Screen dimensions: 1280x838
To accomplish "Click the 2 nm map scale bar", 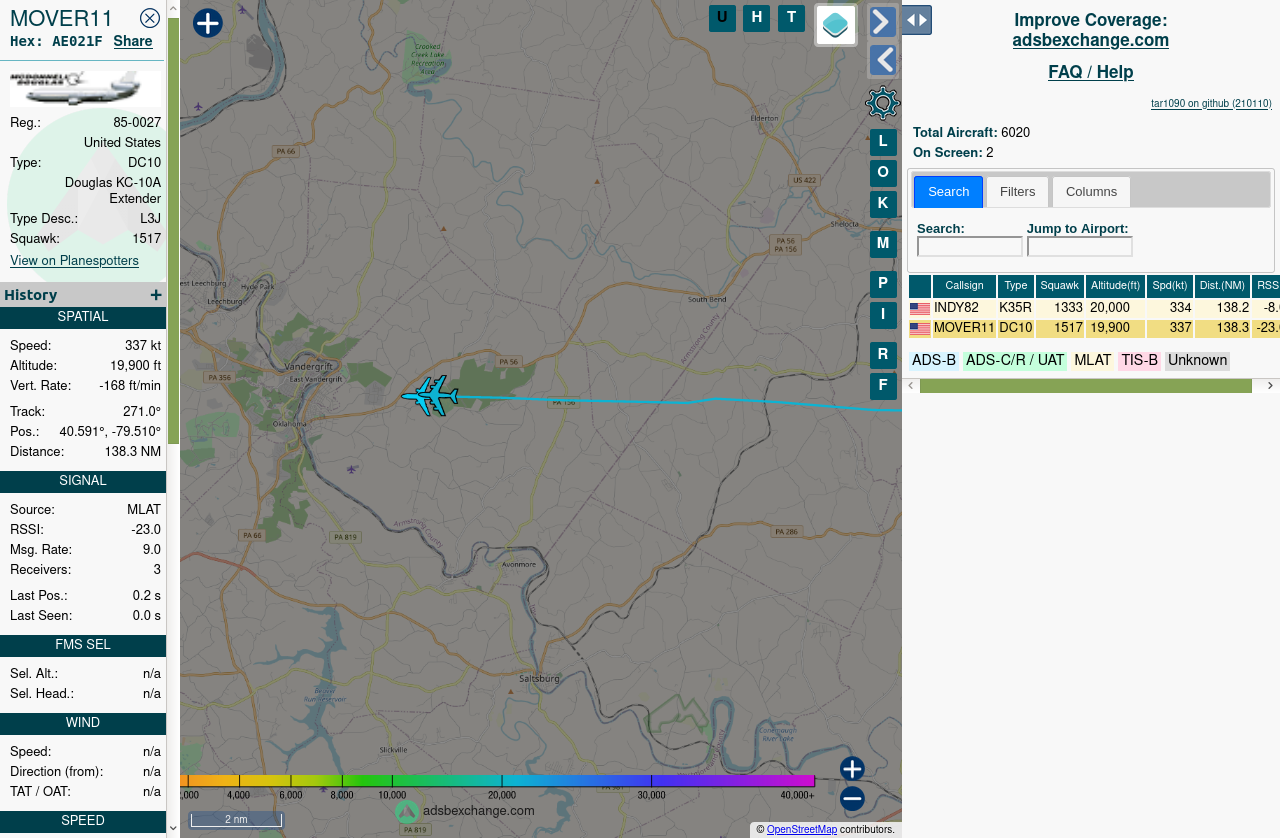I will pos(236,820).
